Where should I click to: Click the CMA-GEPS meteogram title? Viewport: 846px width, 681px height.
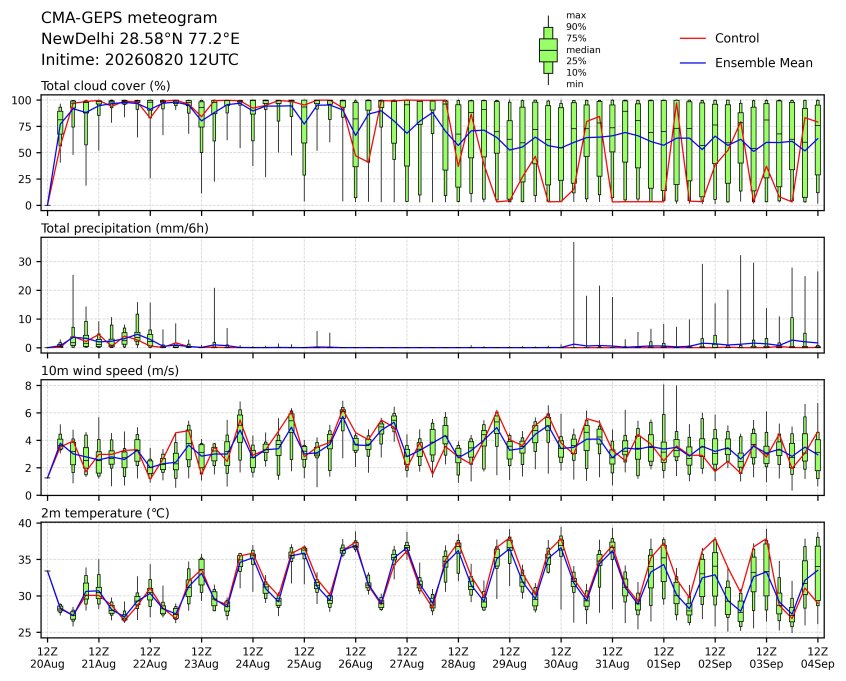point(129,18)
